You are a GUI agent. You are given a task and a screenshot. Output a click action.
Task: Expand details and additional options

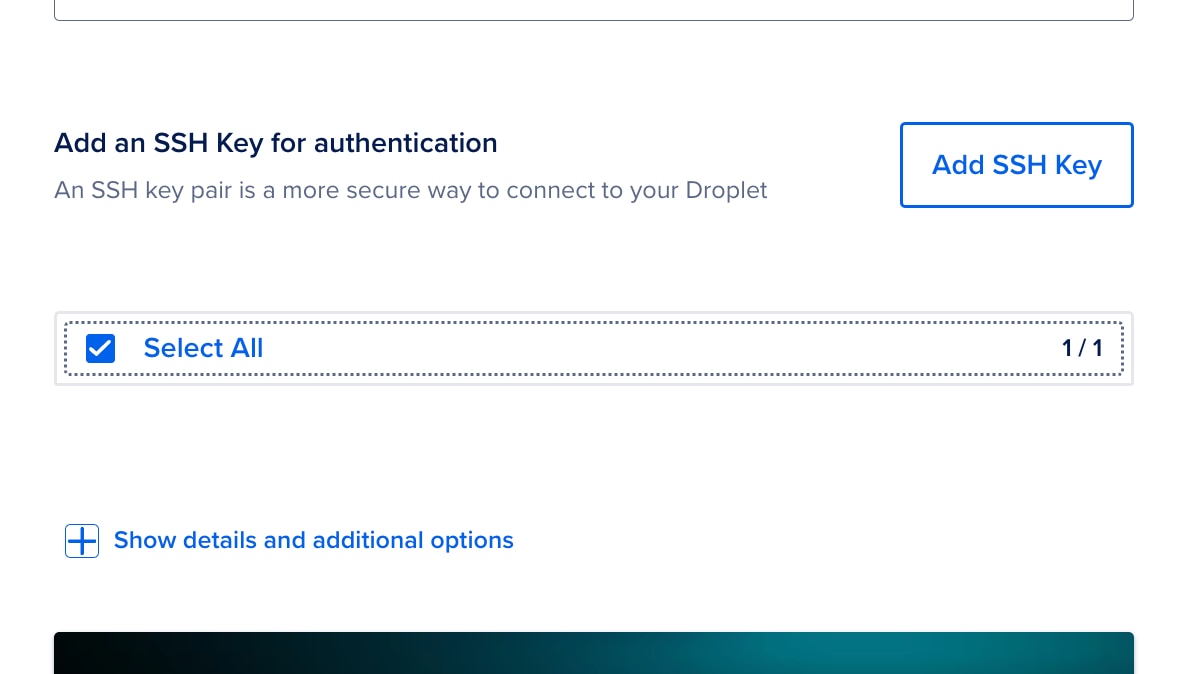point(313,540)
